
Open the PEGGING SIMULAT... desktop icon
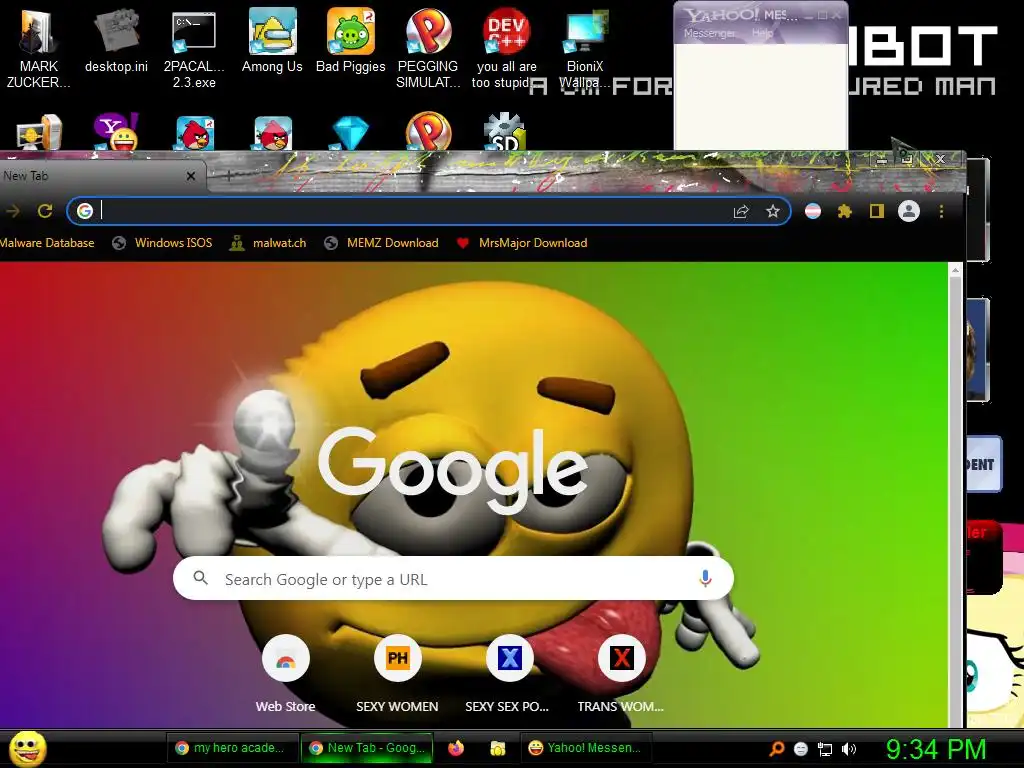click(x=428, y=47)
